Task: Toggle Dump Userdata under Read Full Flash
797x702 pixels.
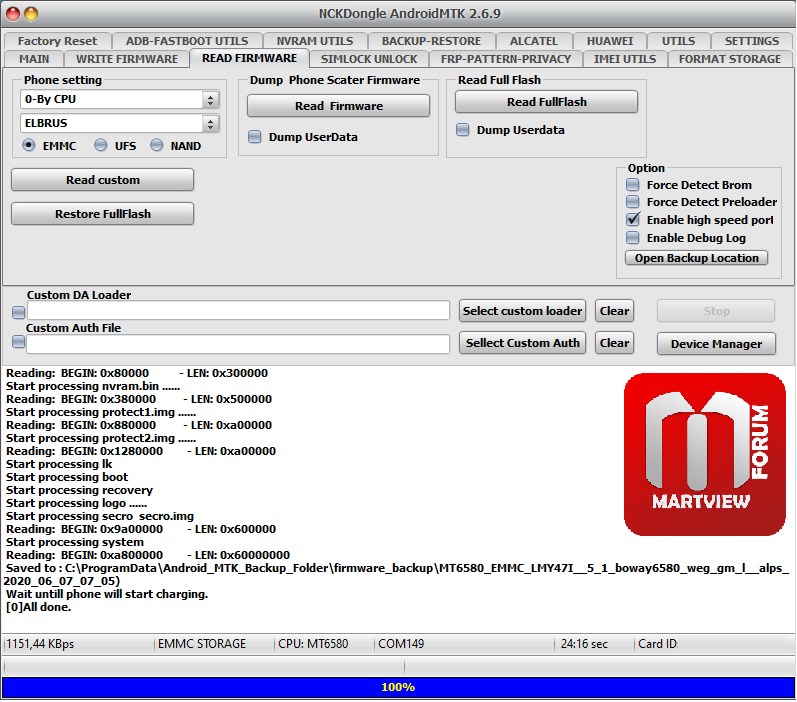Action: tap(463, 130)
